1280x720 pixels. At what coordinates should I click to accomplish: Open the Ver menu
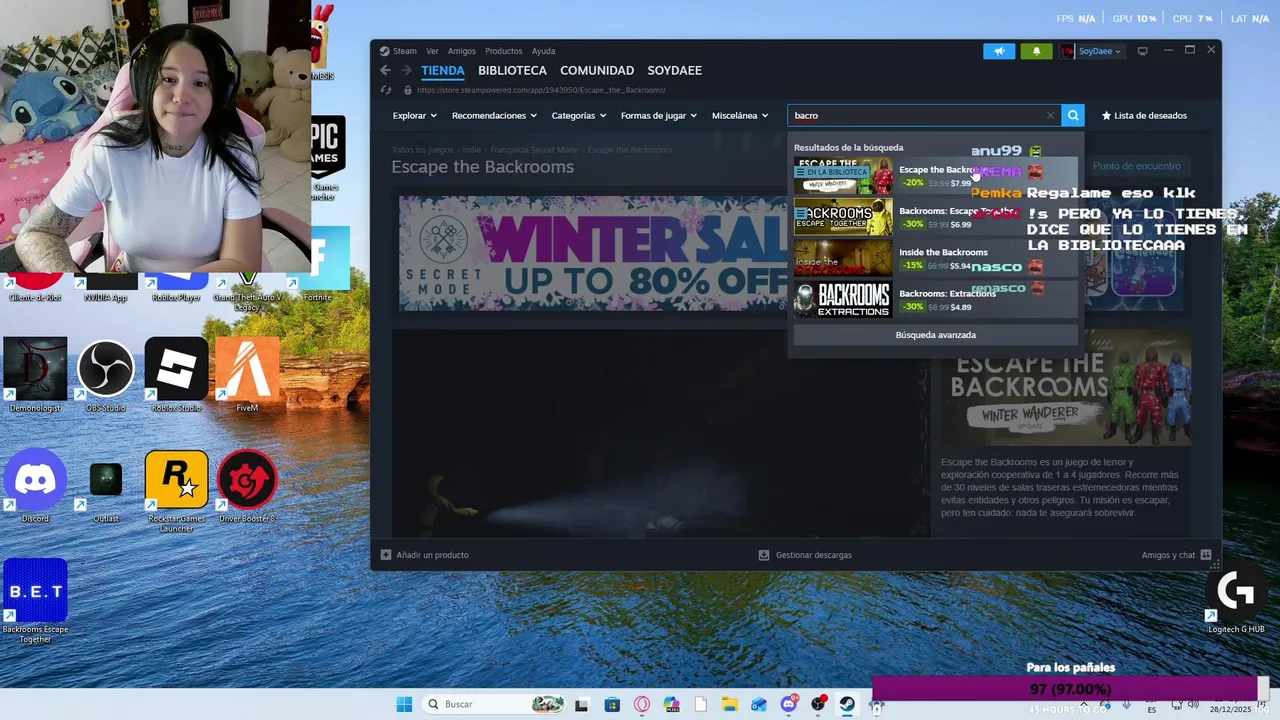[x=432, y=51]
